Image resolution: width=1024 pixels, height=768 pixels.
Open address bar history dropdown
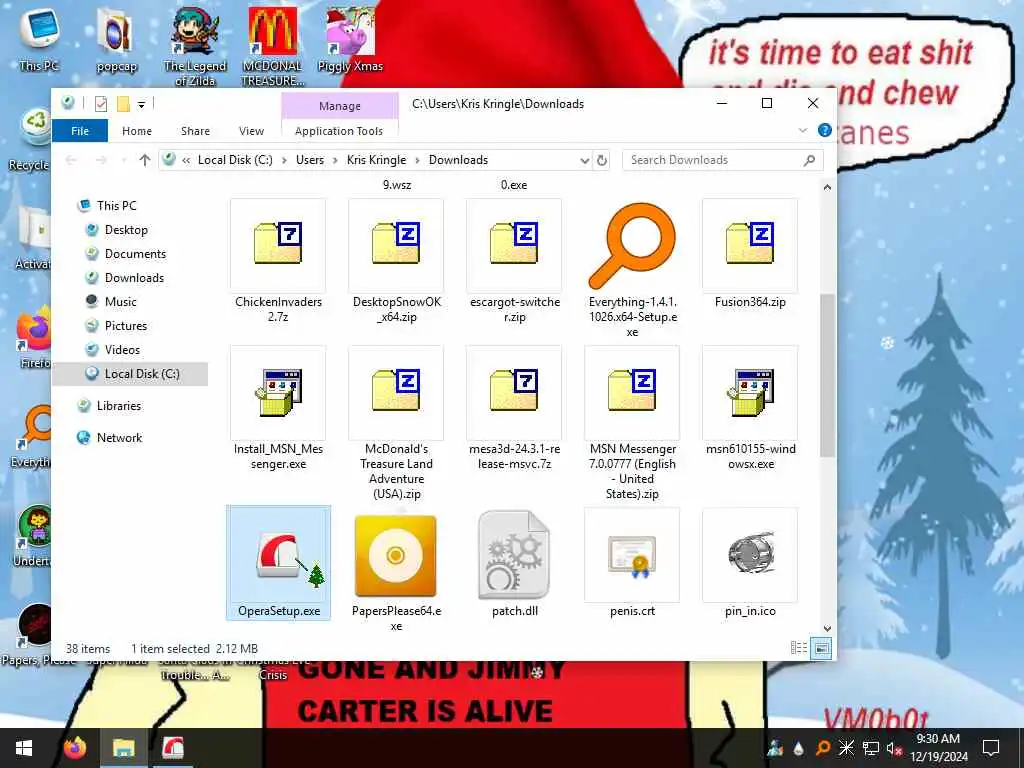click(584, 160)
